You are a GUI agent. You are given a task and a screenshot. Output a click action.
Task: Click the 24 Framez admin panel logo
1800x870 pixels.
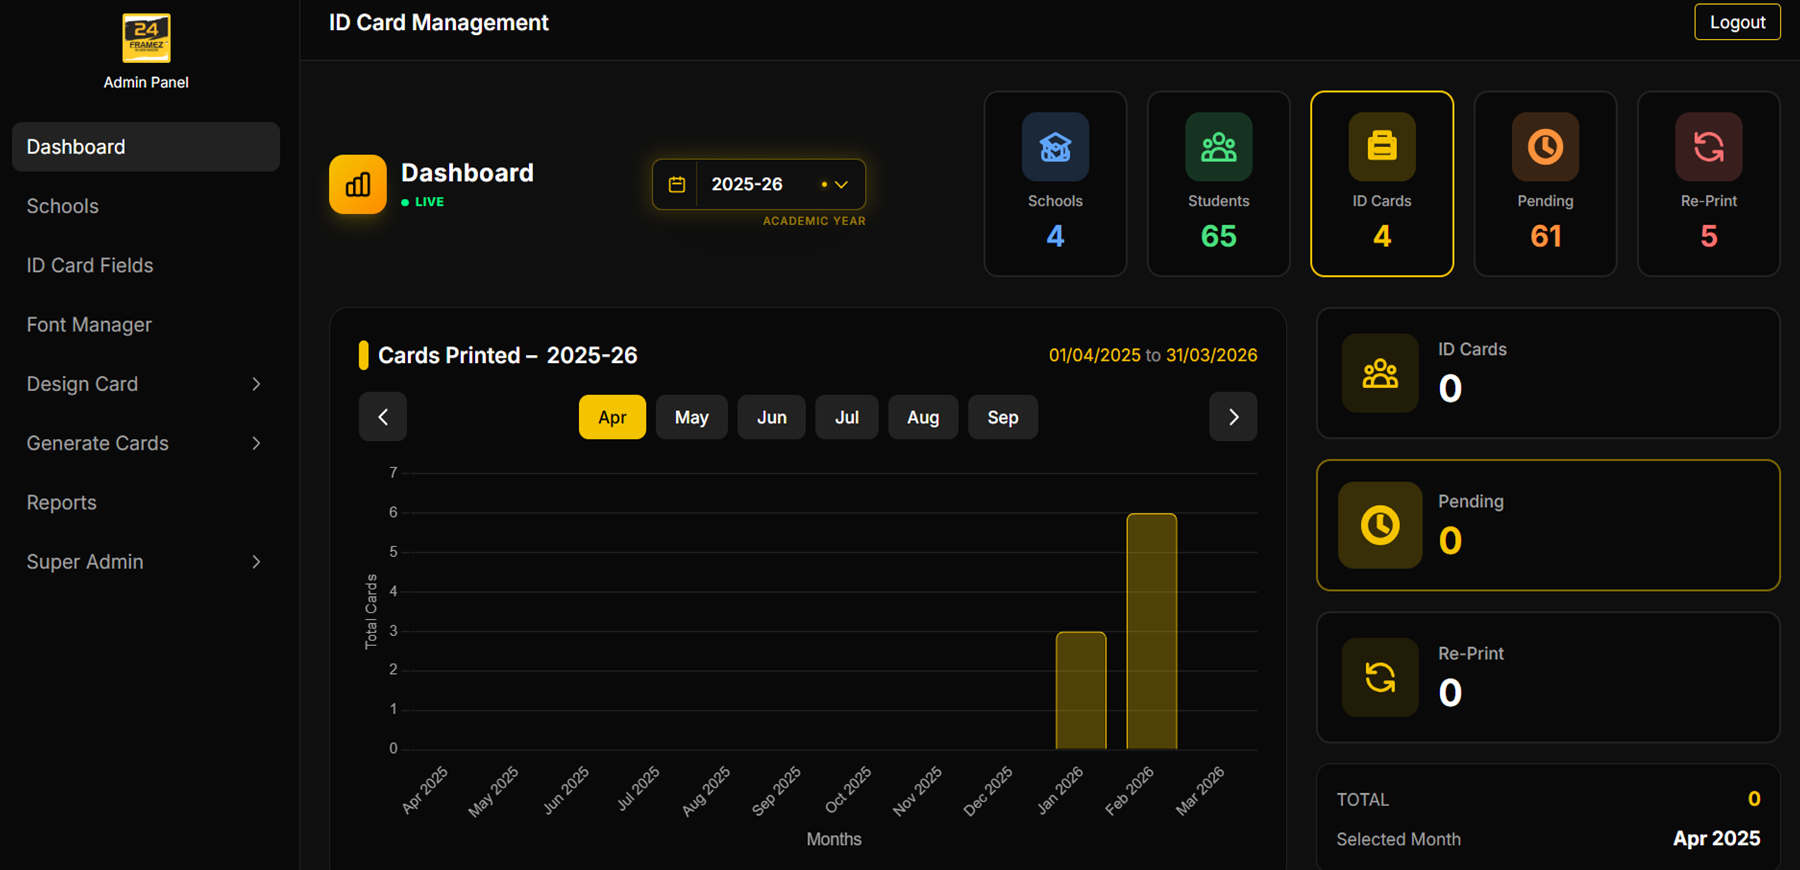146,38
